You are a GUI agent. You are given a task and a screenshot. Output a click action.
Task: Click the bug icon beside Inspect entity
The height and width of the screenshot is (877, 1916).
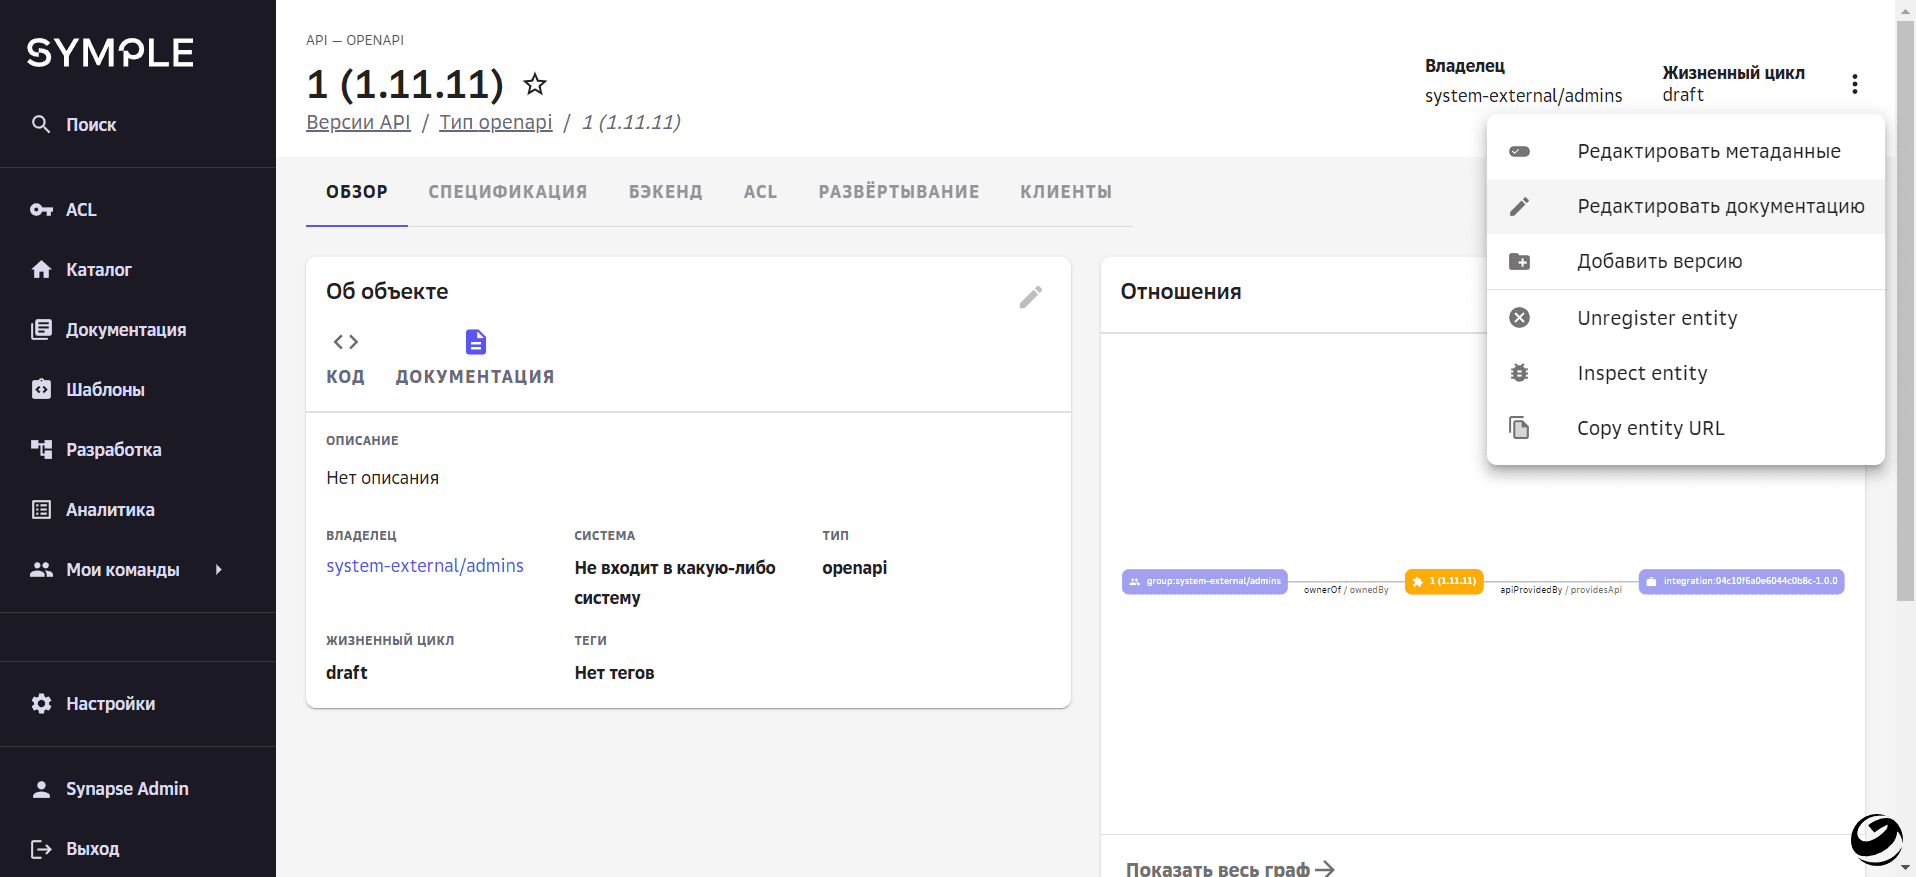[1520, 373]
